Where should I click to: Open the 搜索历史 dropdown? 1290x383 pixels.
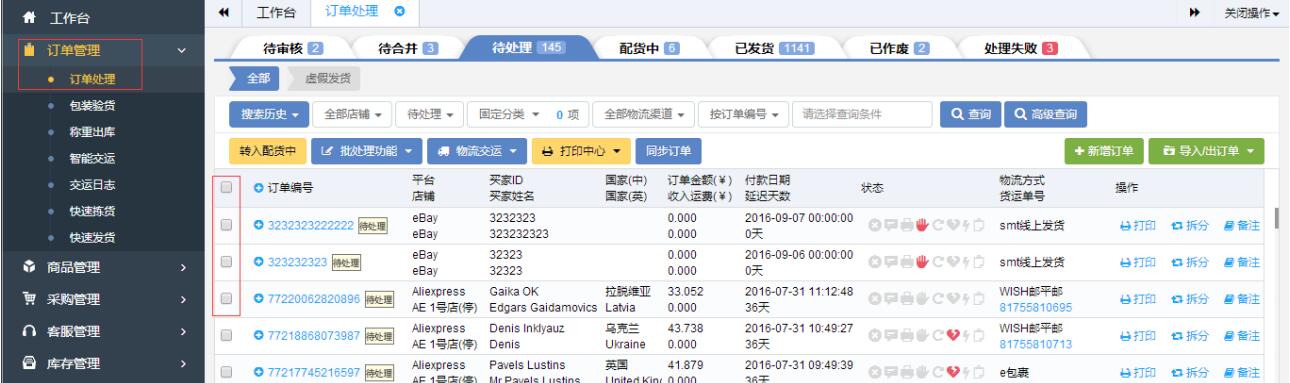[269, 114]
